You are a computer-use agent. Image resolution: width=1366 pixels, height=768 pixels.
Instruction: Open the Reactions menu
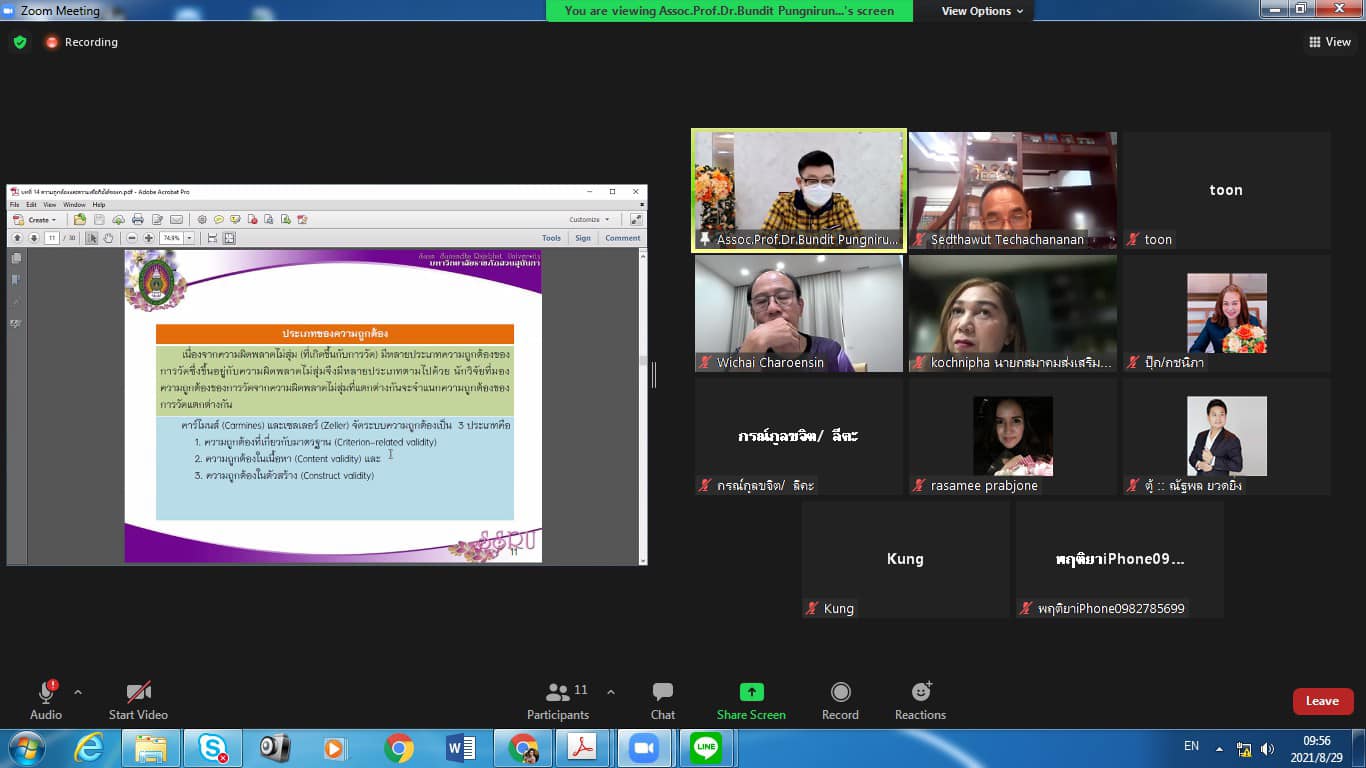point(920,700)
